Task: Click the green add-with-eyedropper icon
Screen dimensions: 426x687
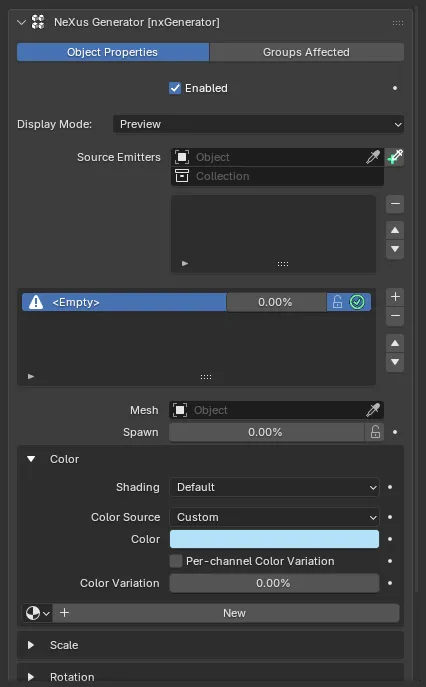Action: [x=395, y=157]
